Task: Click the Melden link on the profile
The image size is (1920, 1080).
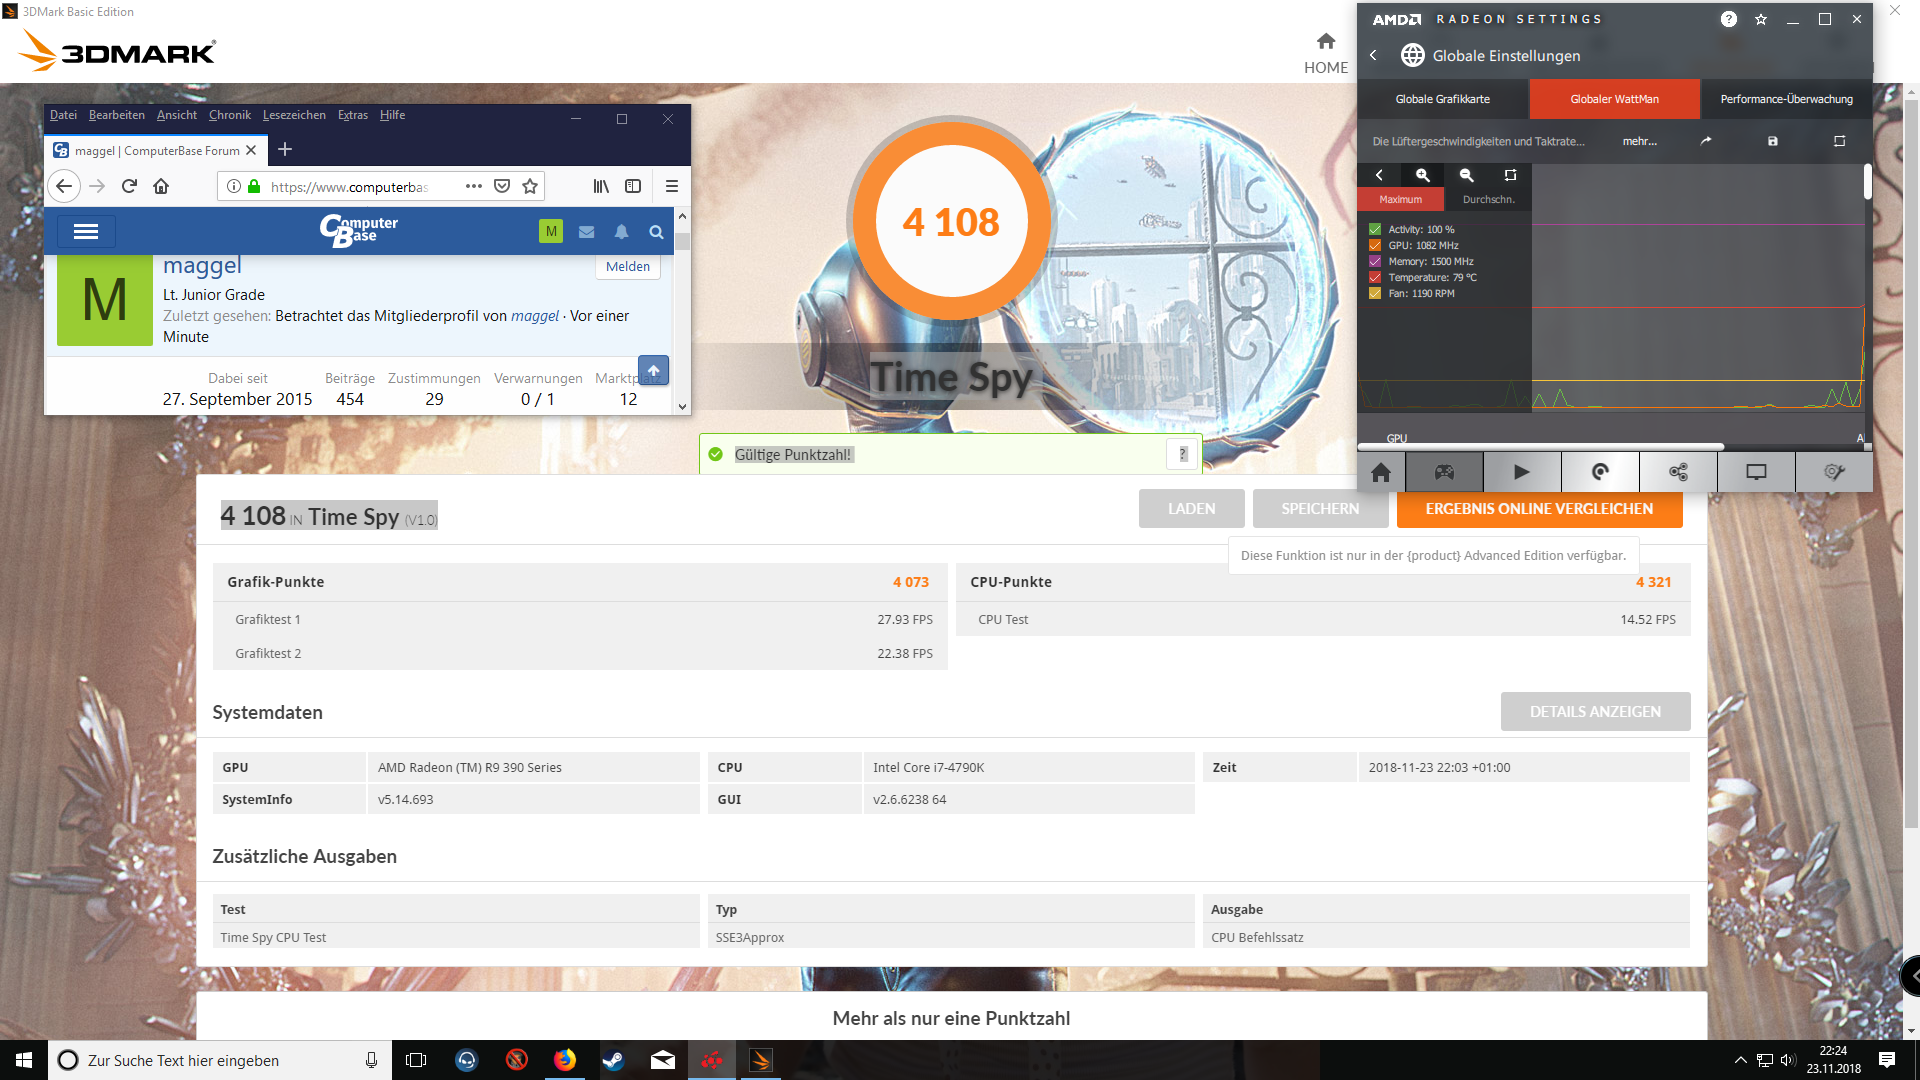Action: coord(627,267)
